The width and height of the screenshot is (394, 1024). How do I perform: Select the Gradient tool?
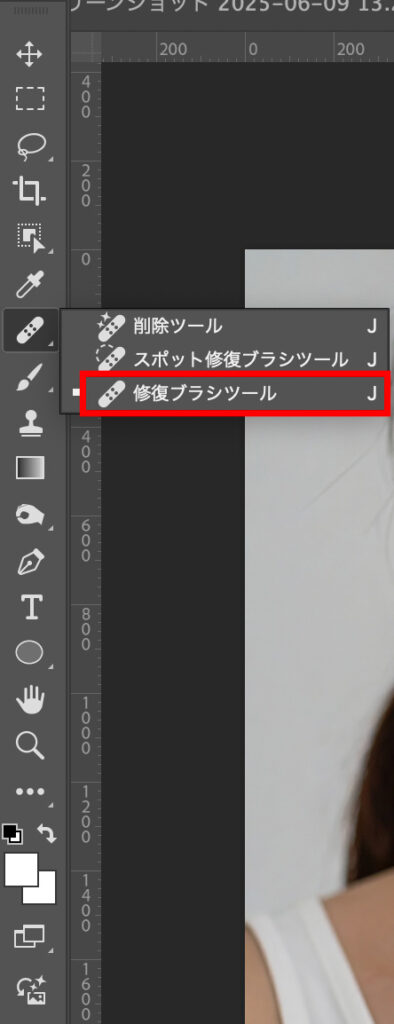click(x=30, y=468)
